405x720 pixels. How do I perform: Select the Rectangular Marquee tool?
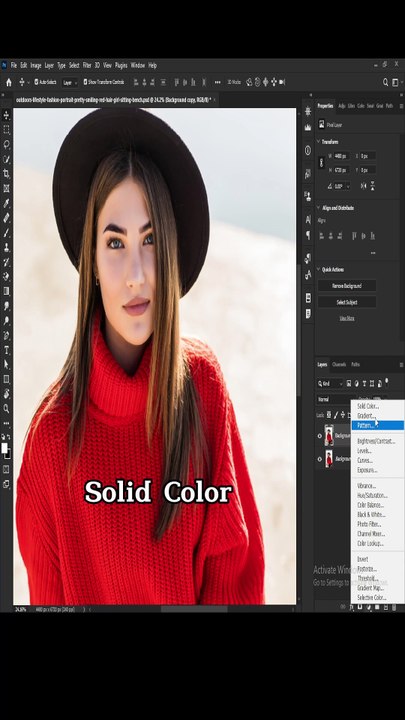[x=6, y=129]
